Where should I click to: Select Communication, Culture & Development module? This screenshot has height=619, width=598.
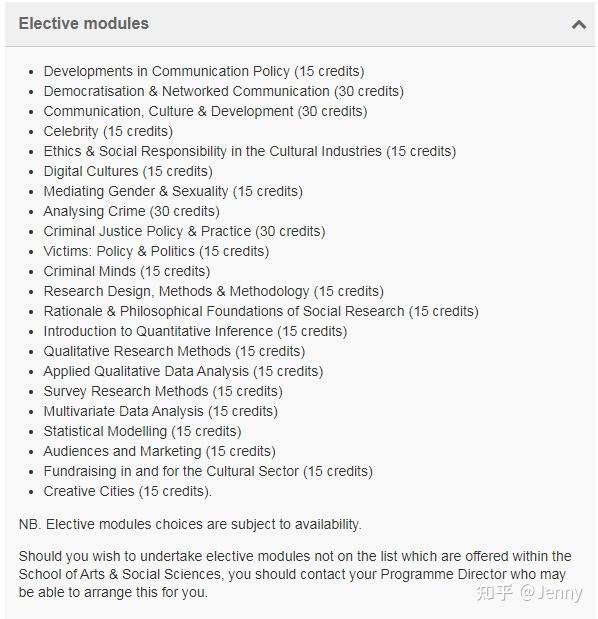point(205,111)
